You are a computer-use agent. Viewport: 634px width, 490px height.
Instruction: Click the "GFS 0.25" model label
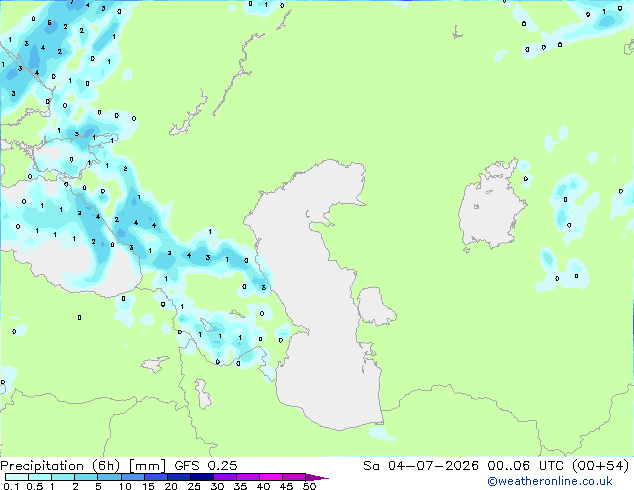[206, 466]
